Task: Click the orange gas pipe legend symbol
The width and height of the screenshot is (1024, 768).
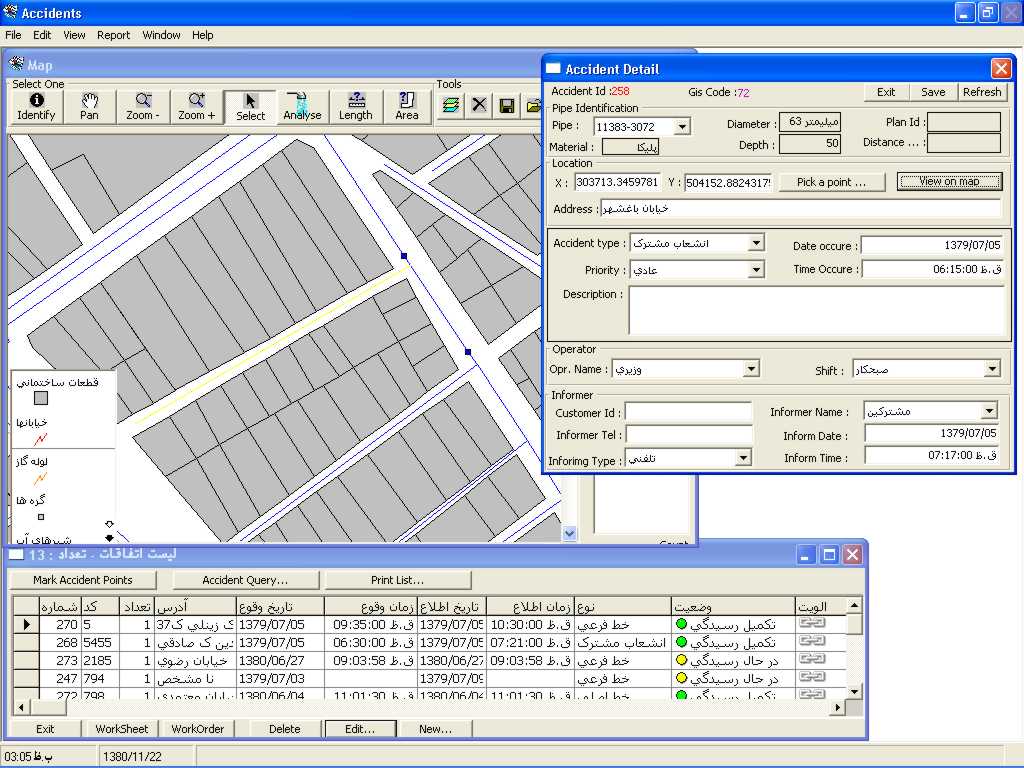Action: click(x=40, y=479)
